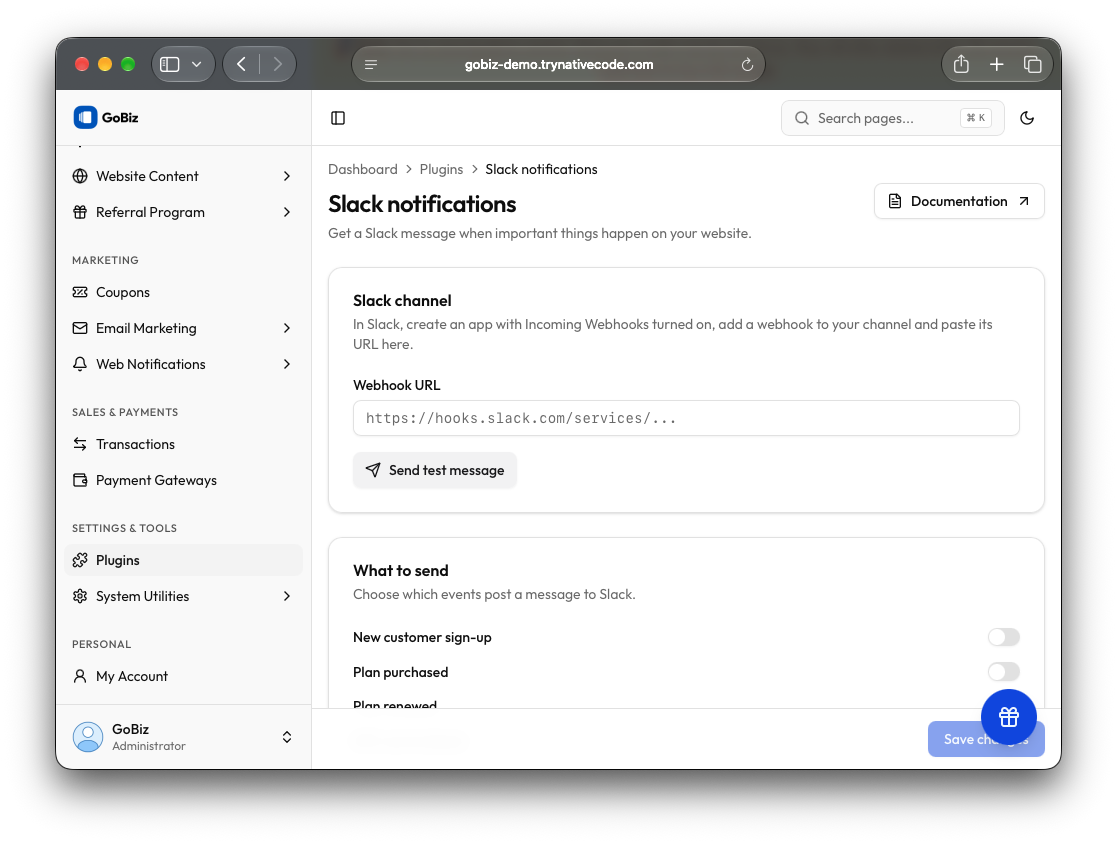Image resolution: width=1117 pixels, height=843 pixels.
Task: Go to Dashboard breadcrumb link
Action: pyautogui.click(x=363, y=170)
